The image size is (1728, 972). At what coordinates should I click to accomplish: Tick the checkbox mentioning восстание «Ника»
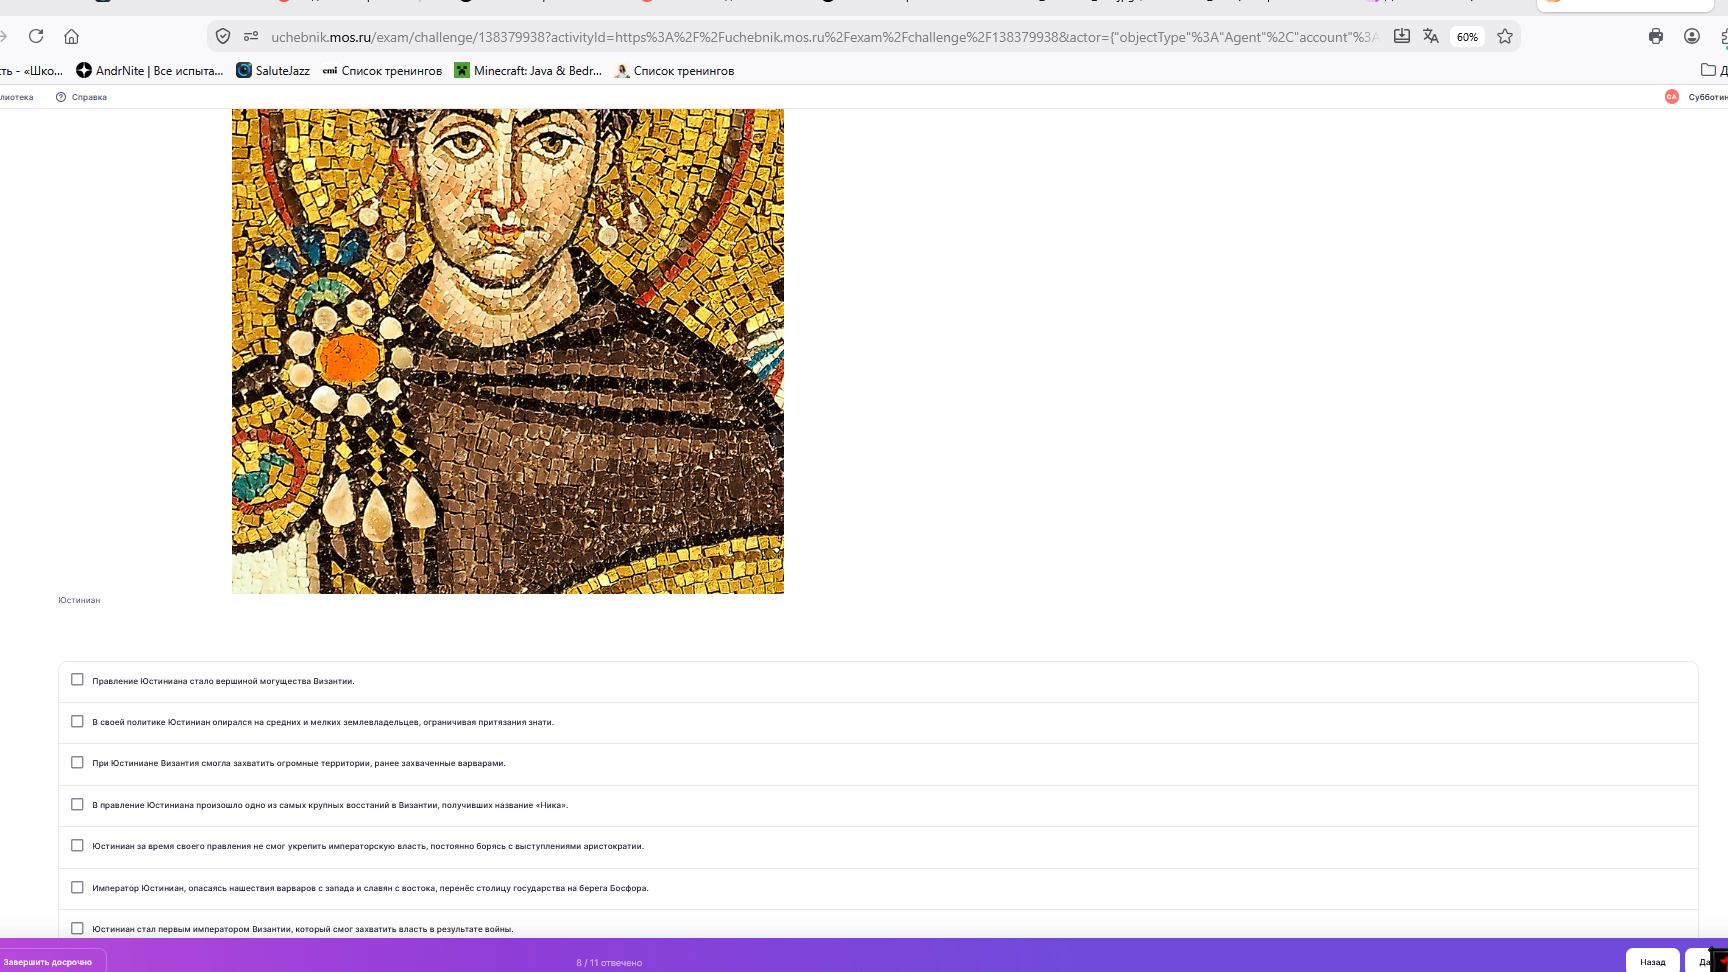(x=77, y=804)
